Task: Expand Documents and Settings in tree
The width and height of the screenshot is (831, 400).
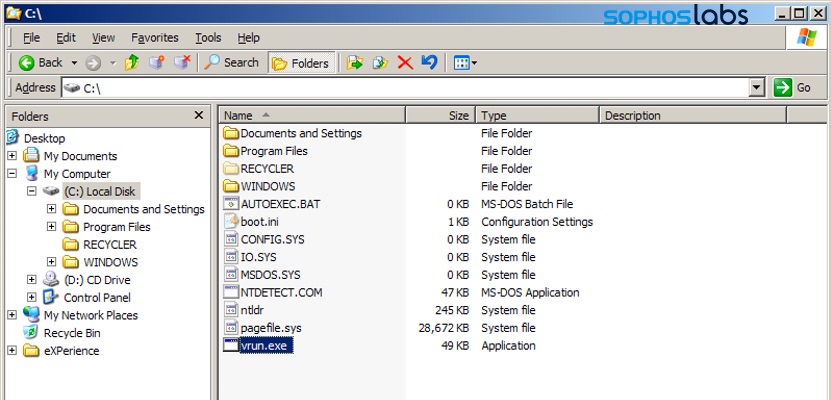Action: coord(51,209)
